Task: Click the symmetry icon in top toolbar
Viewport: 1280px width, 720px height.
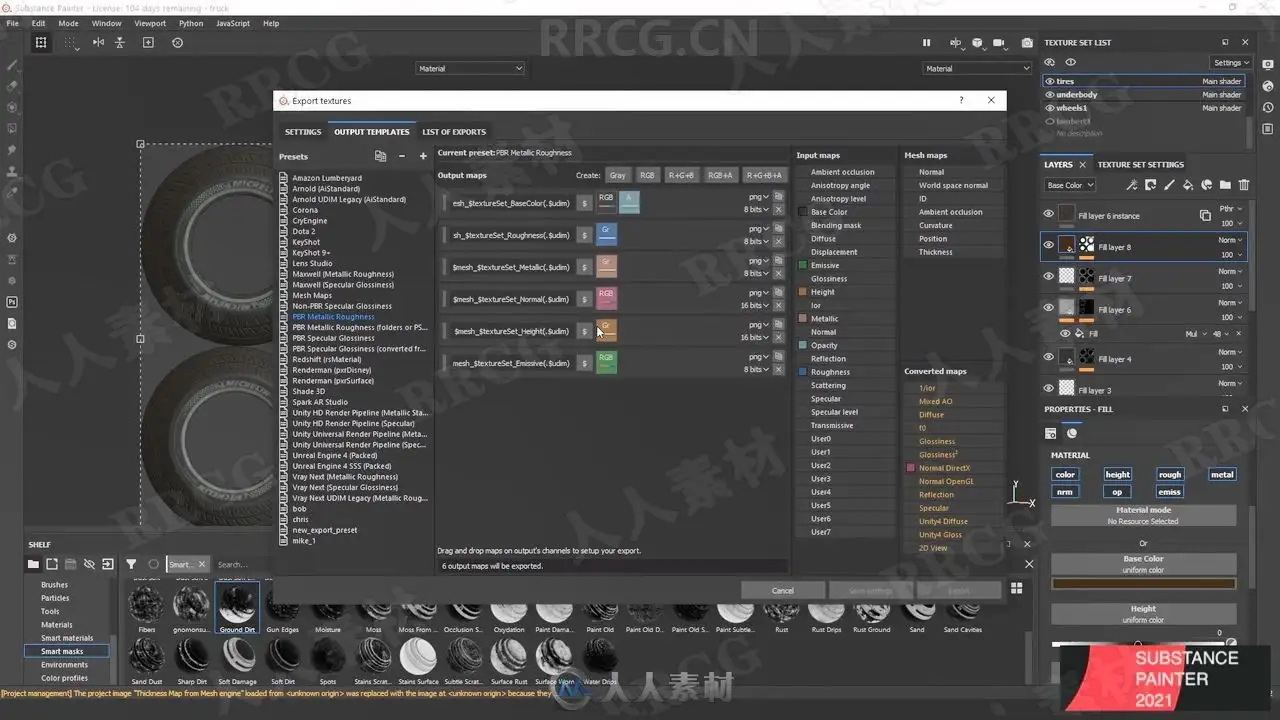Action: (98, 42)
